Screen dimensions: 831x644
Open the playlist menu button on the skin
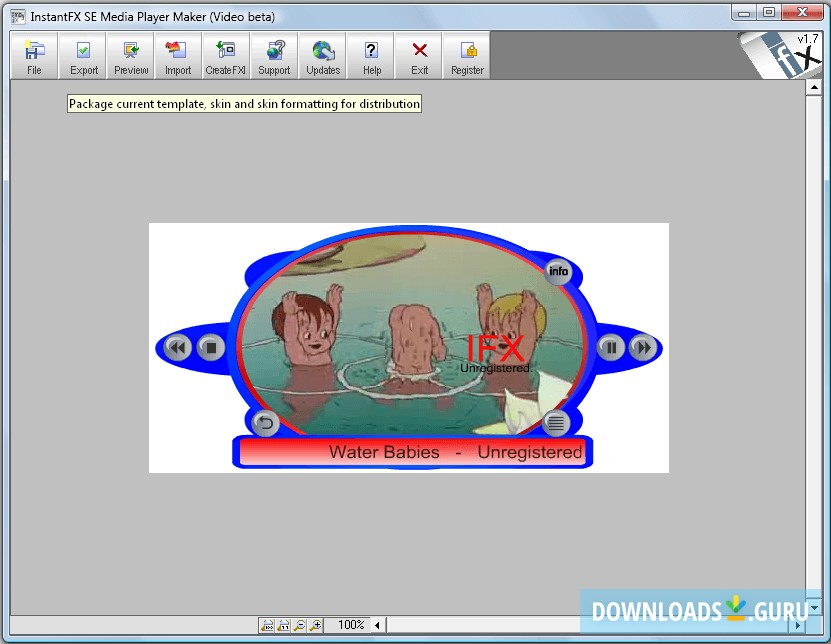[556, 423]
